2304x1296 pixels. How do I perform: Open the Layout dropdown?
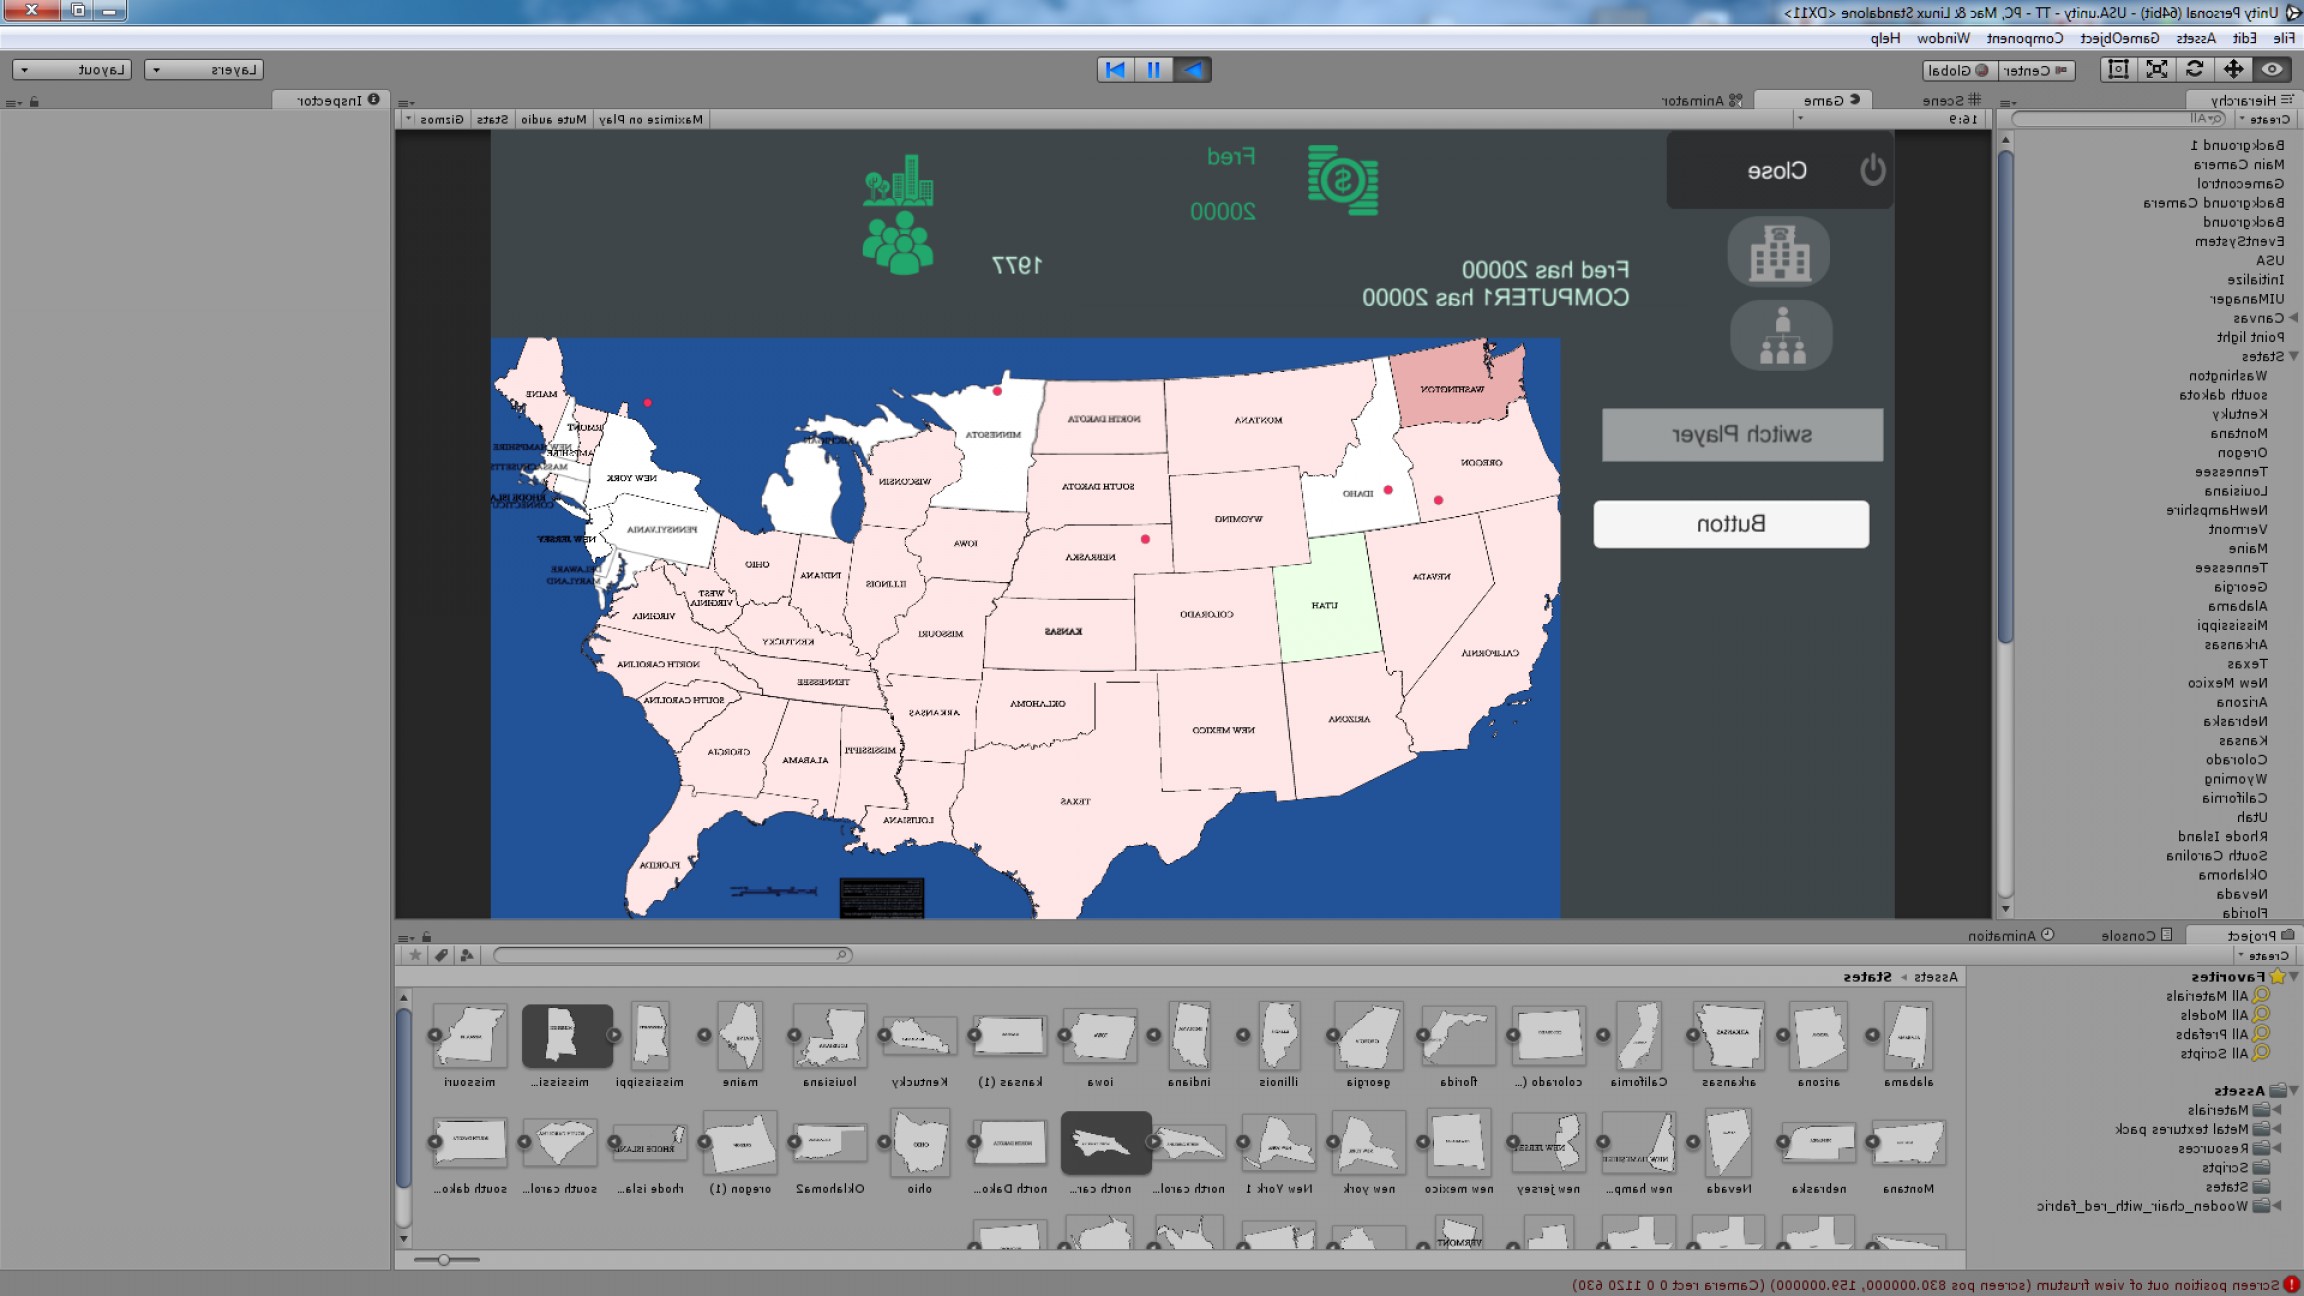[x=72, y=70]
